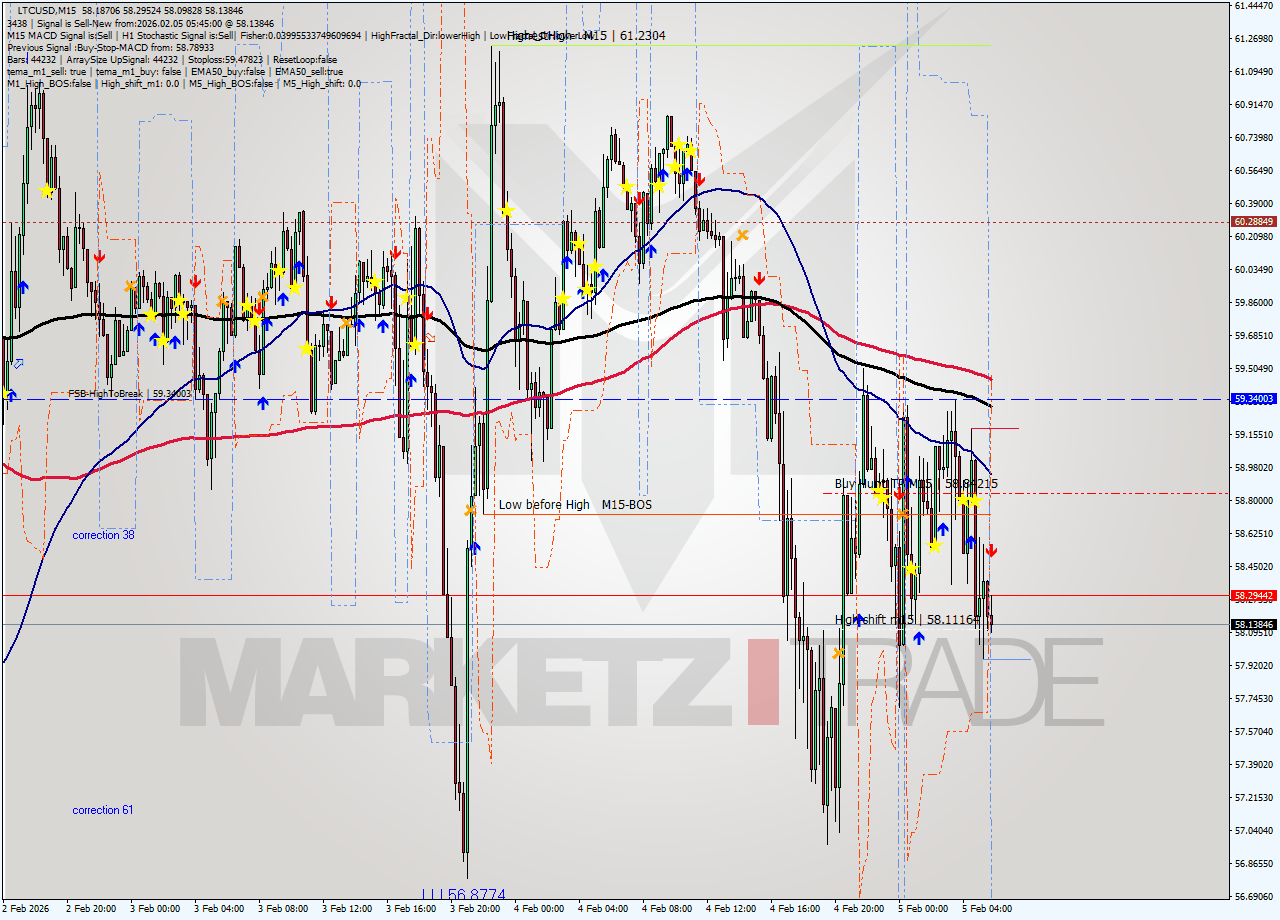
Task: Select the orange X marker near the 57.98 level
Action: point(839,651)
